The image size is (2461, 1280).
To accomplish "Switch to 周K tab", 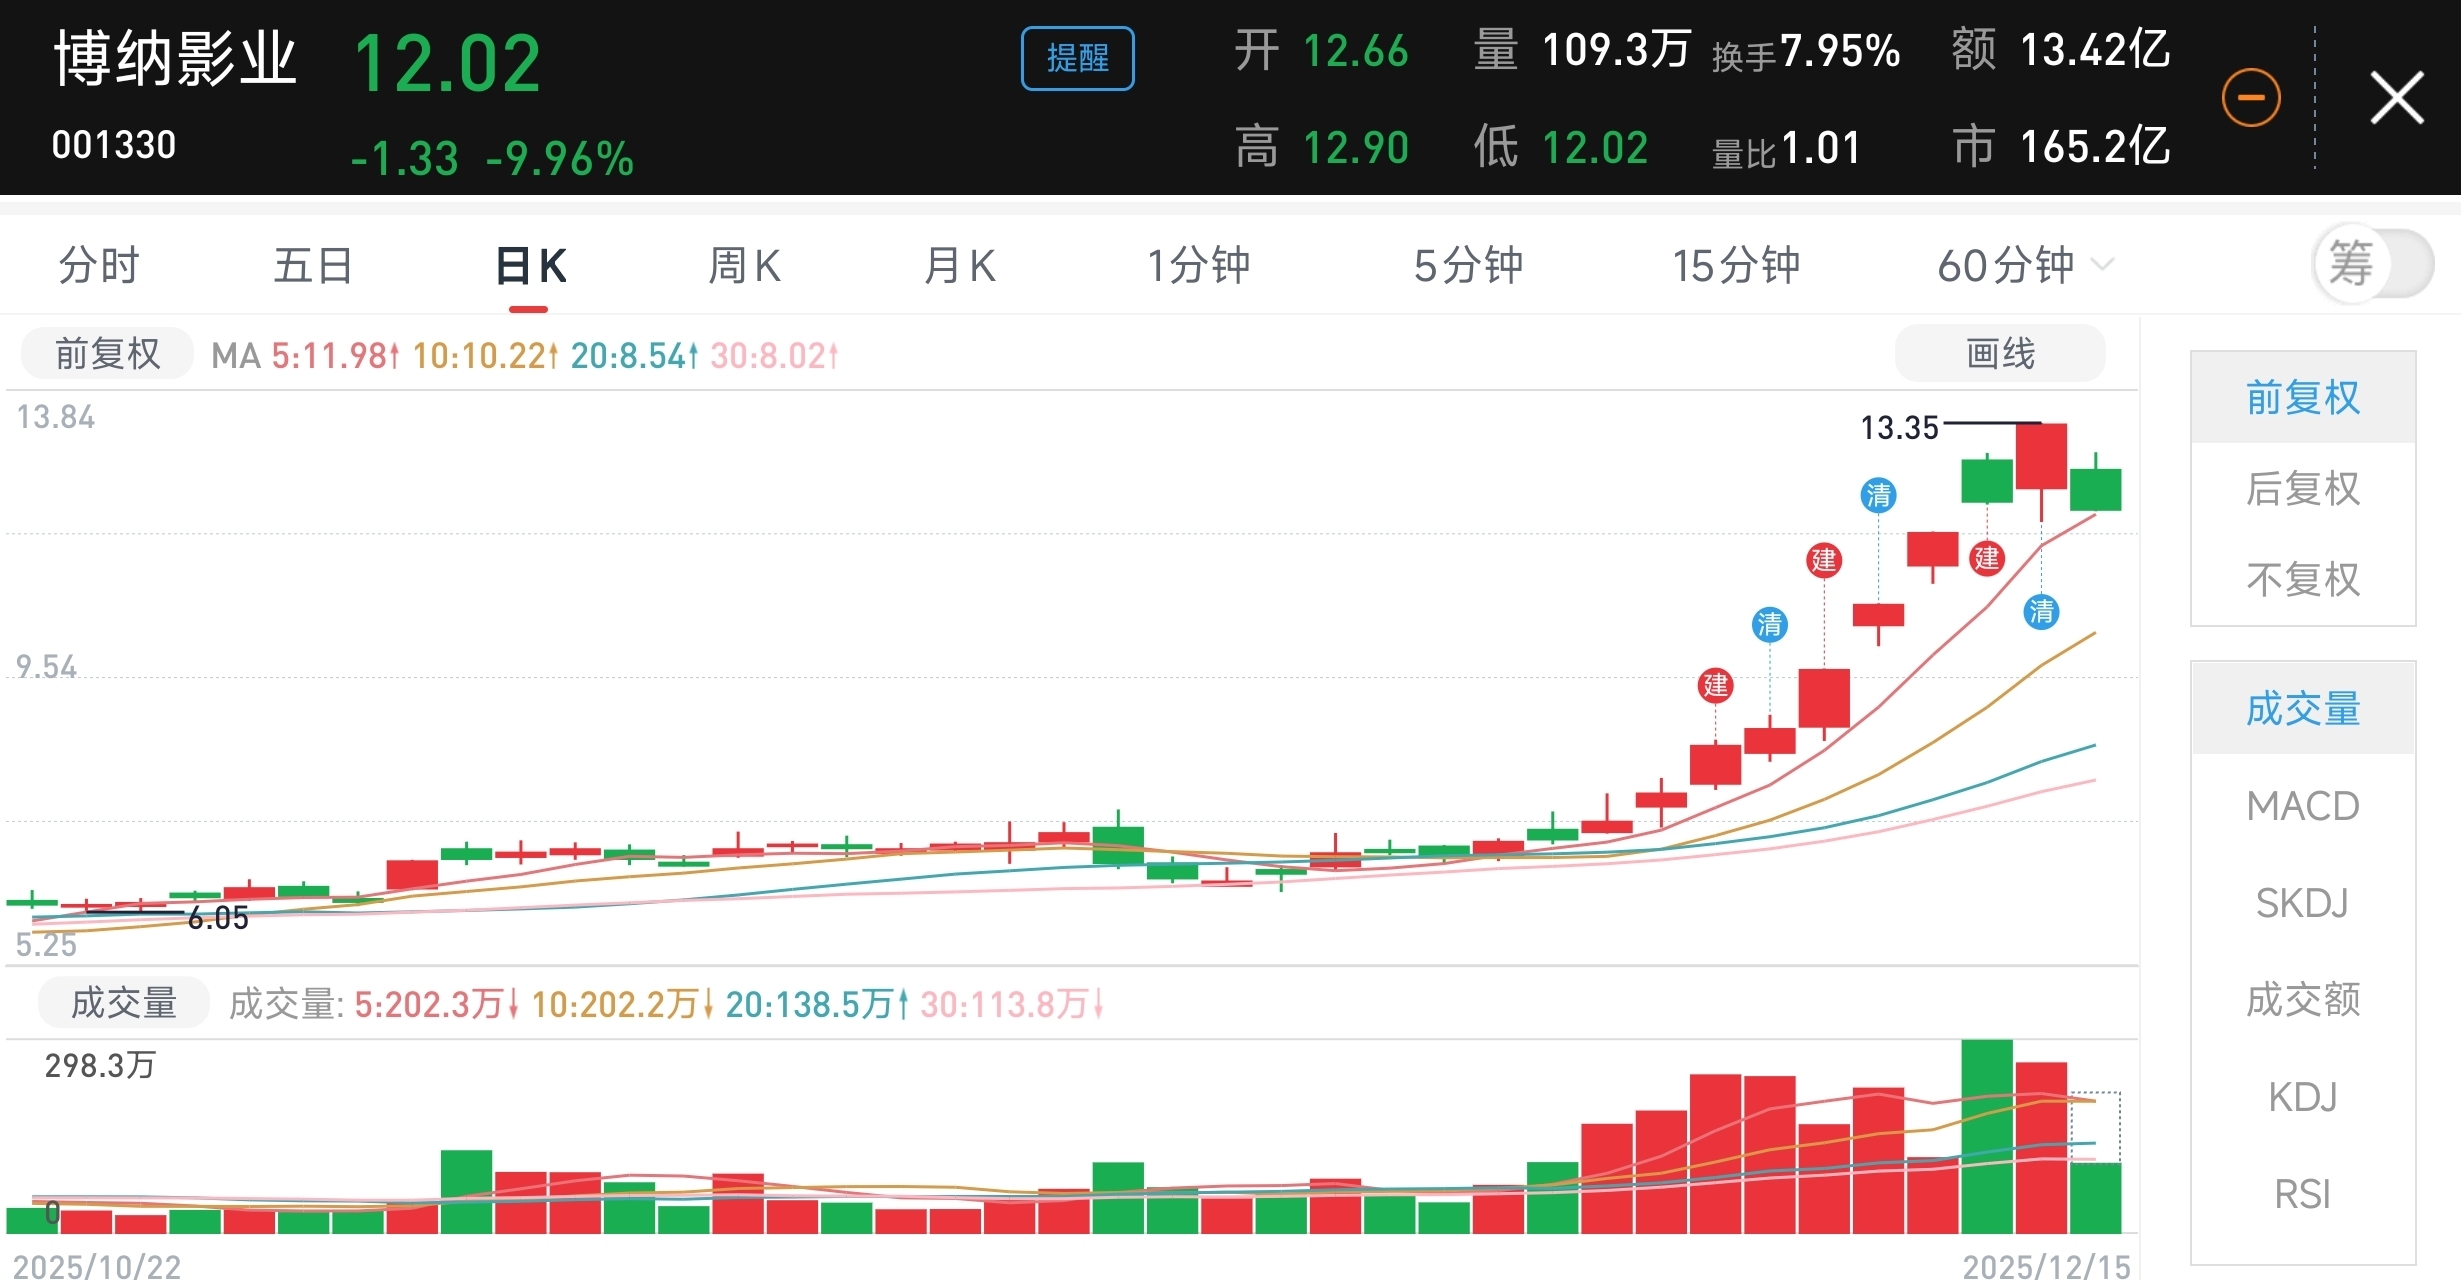I will click(x=743, y=266).
